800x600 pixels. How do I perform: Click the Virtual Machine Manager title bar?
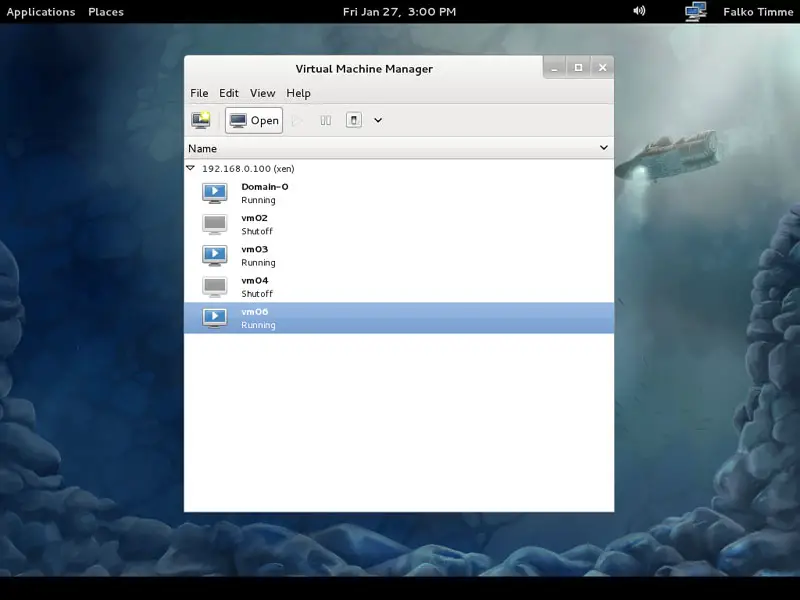(x=364, y=68)
